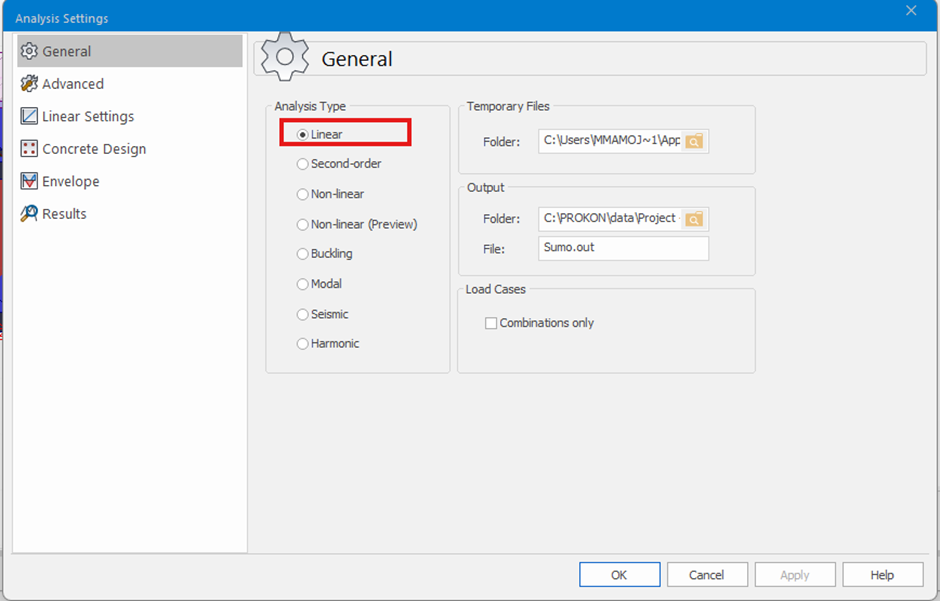The height and width of the screenshot is (601, 940).
Task: Open the Advanced settings page
Action: [129, 84]
